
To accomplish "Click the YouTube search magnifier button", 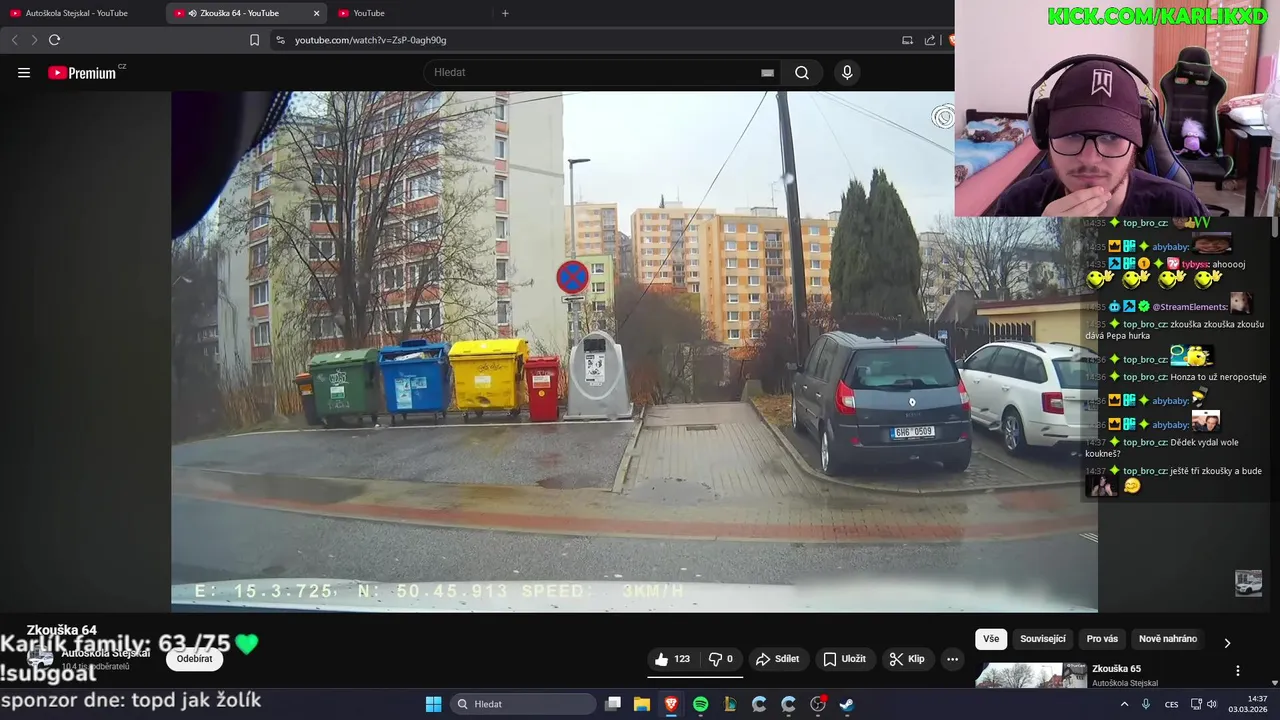I will point(802,73).
